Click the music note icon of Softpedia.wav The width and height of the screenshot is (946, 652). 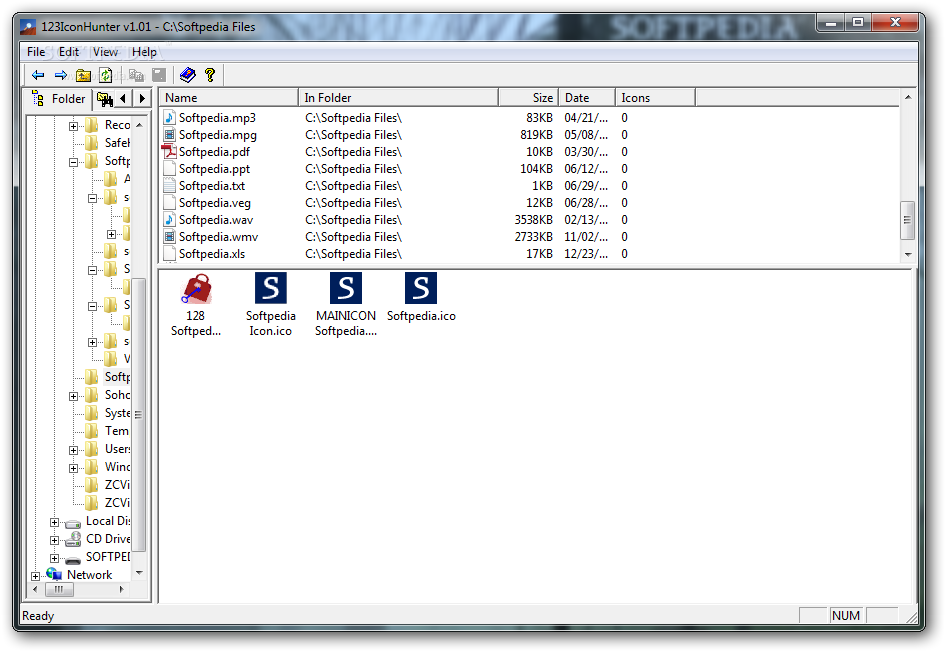[170, 220]
